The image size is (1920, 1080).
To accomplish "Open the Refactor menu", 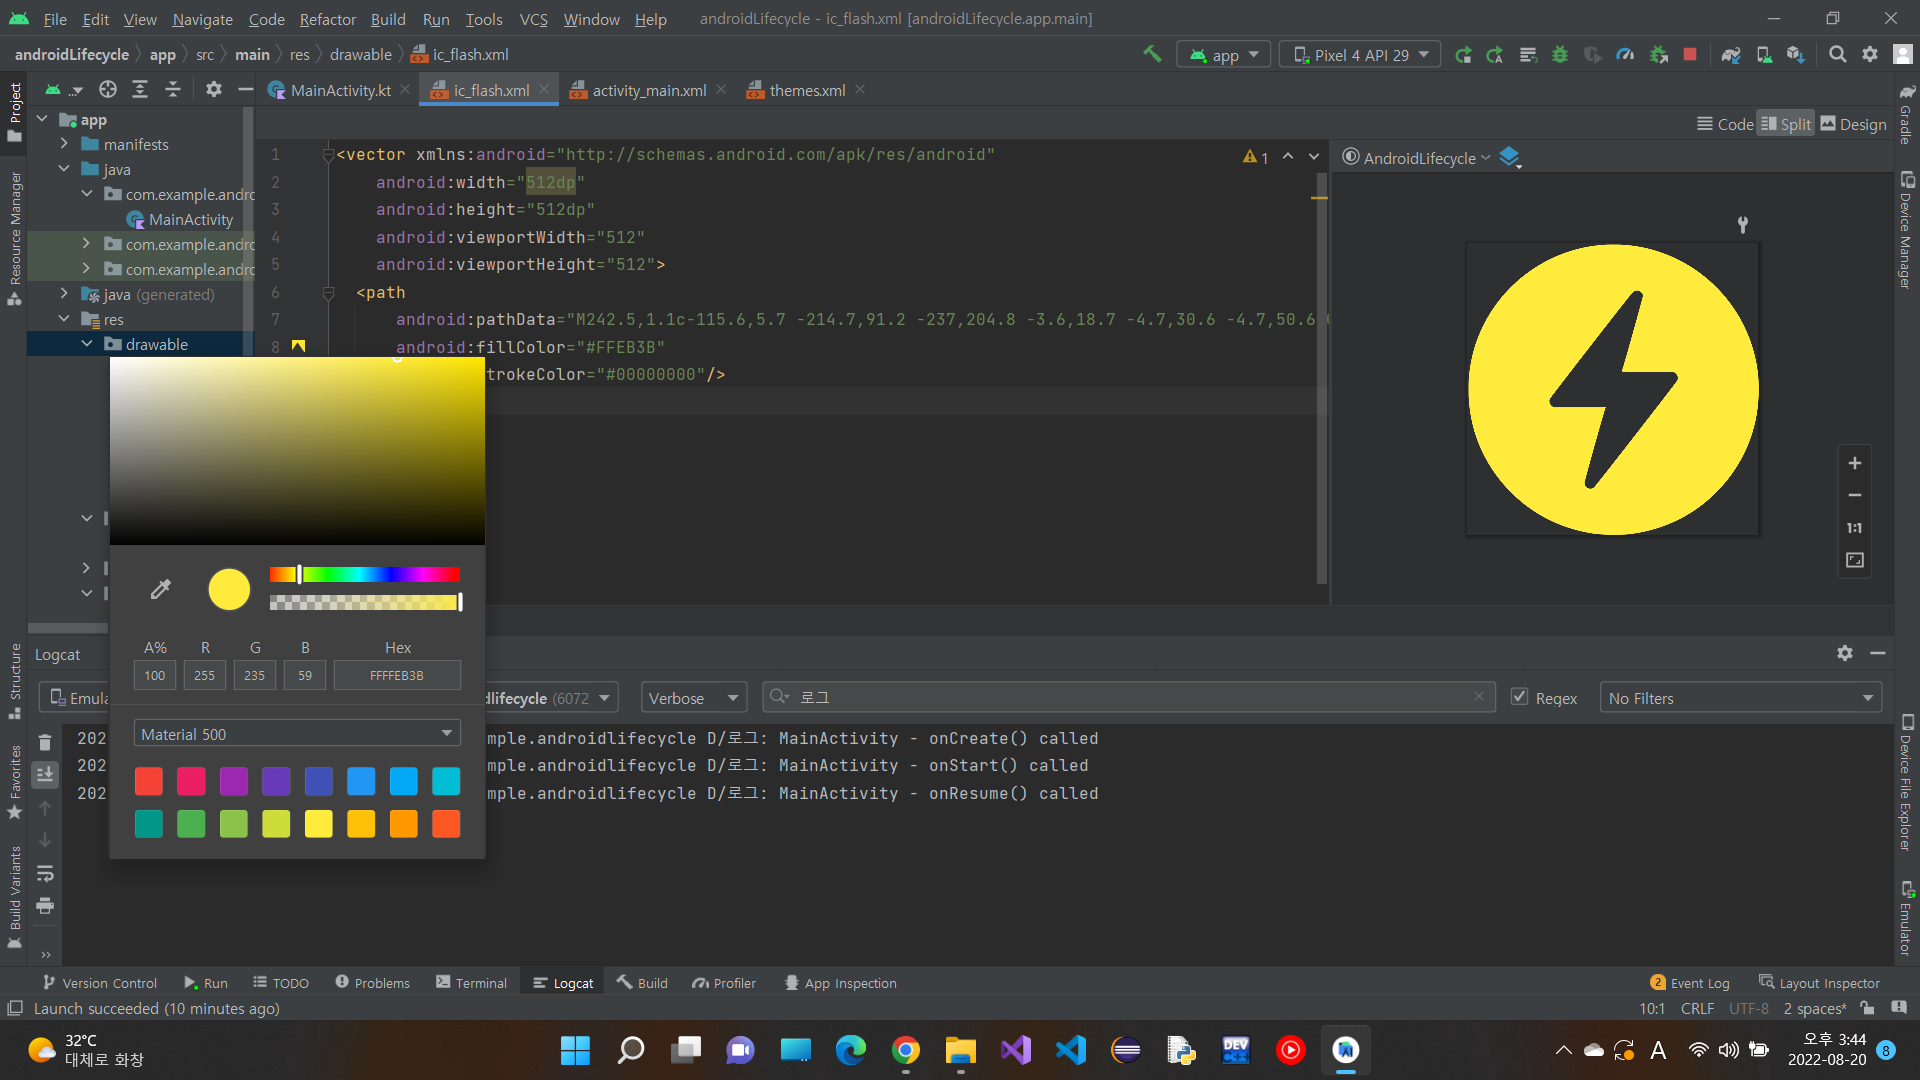I will coord(327,19).
